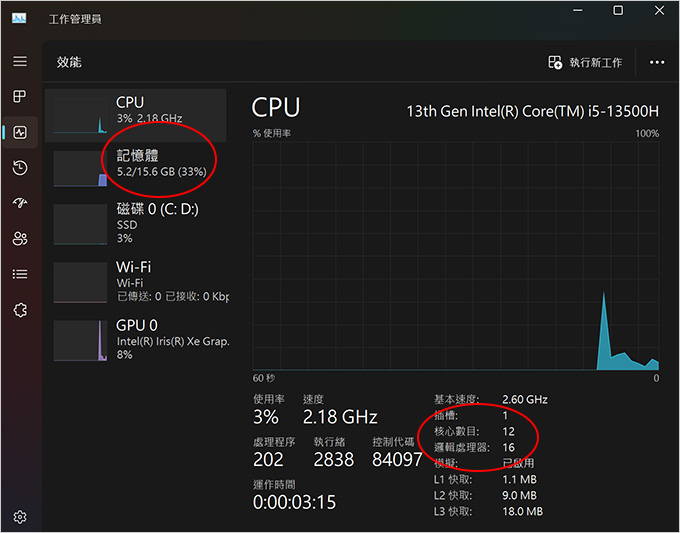Image resolution: width=680 pixels, height=533 pixels.
Task: Click the Intel(R) Iris(R) Xe GPU label
Action: coord(173,341)
